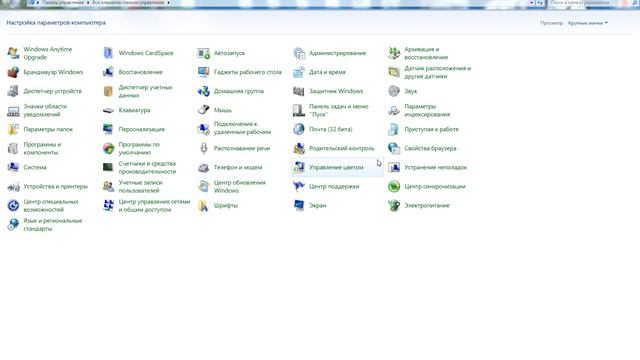This screenshot has height=360, width=640.
Task: Click the Дата и время icon
Action: [x=299, y=72]
